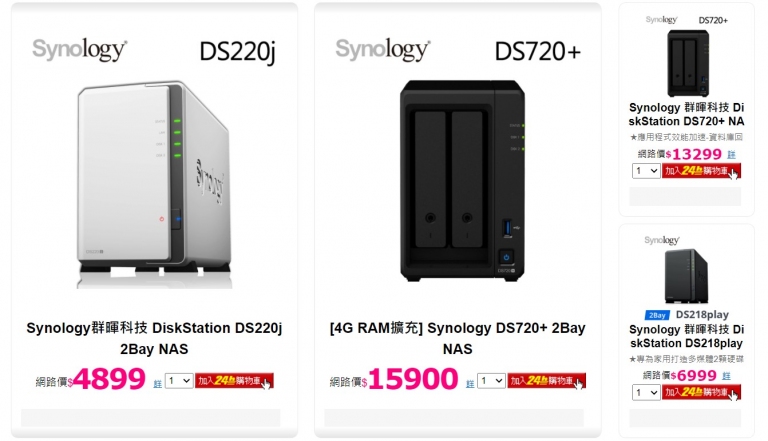This screenshot has height=441, width=768.
Task: Click the small DS720+ thumbnail image
Action: point(688,63)
